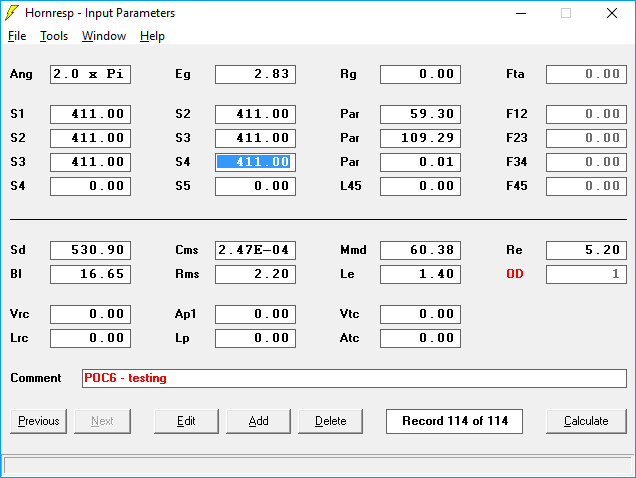
Task: Click the highlighted S4 411.00 field
Action: point(256,162)
